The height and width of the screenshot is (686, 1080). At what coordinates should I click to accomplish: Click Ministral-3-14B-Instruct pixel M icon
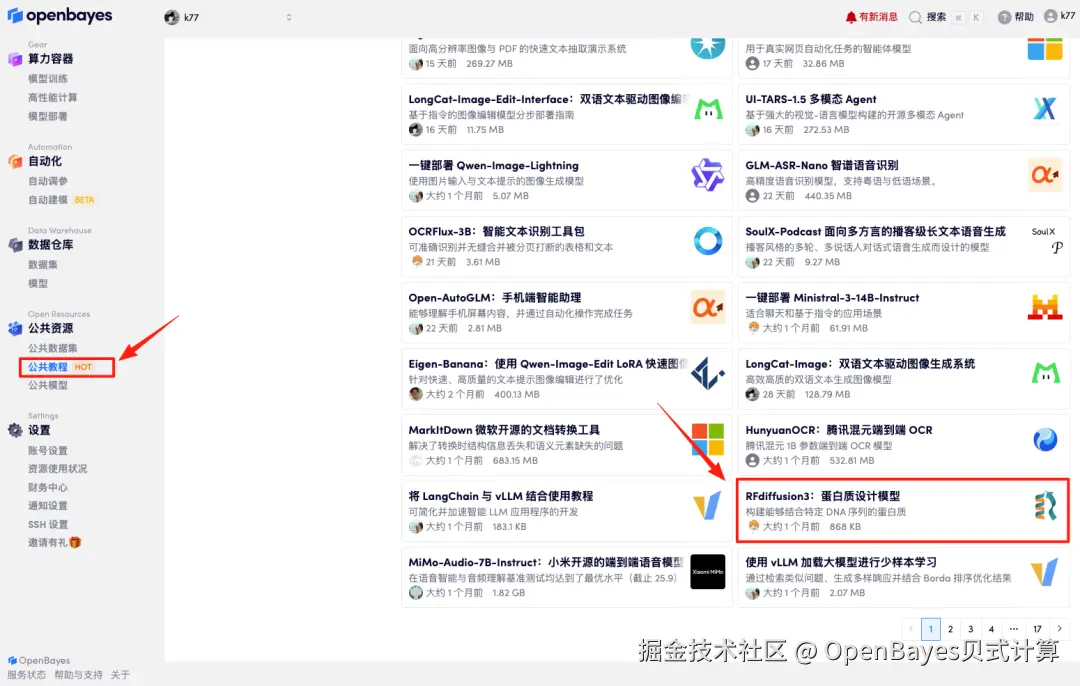[x=1045, y=307]
